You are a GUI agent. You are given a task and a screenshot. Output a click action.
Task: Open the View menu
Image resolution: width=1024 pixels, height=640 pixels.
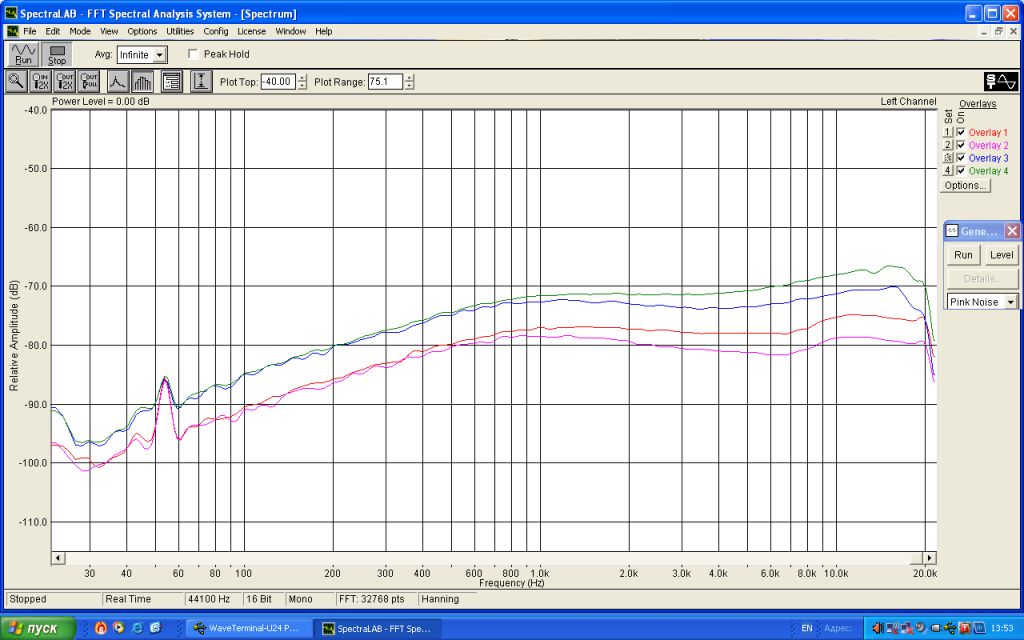tap(109, 31)
